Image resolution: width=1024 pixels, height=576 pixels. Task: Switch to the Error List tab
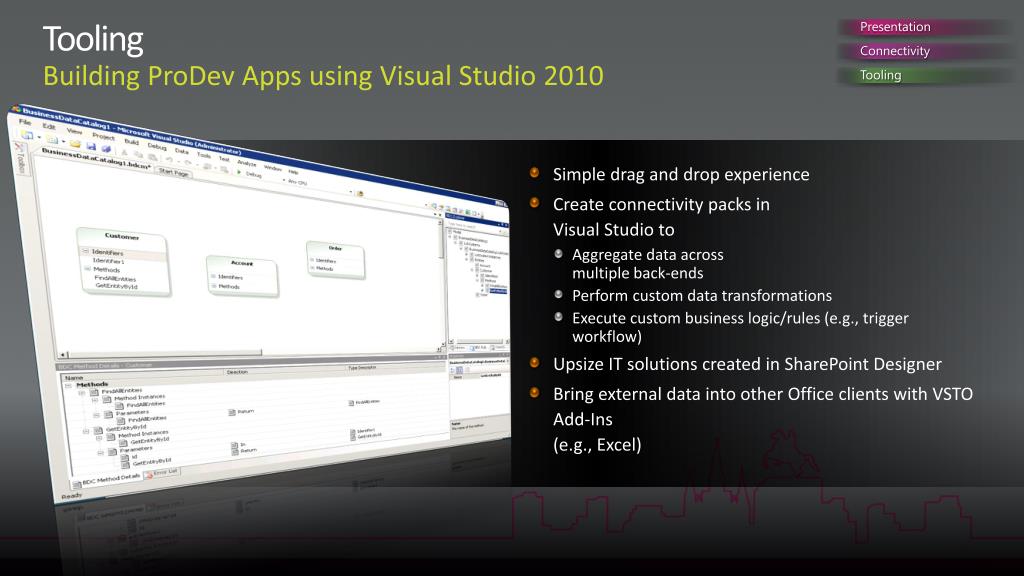[x=160, y=473]
